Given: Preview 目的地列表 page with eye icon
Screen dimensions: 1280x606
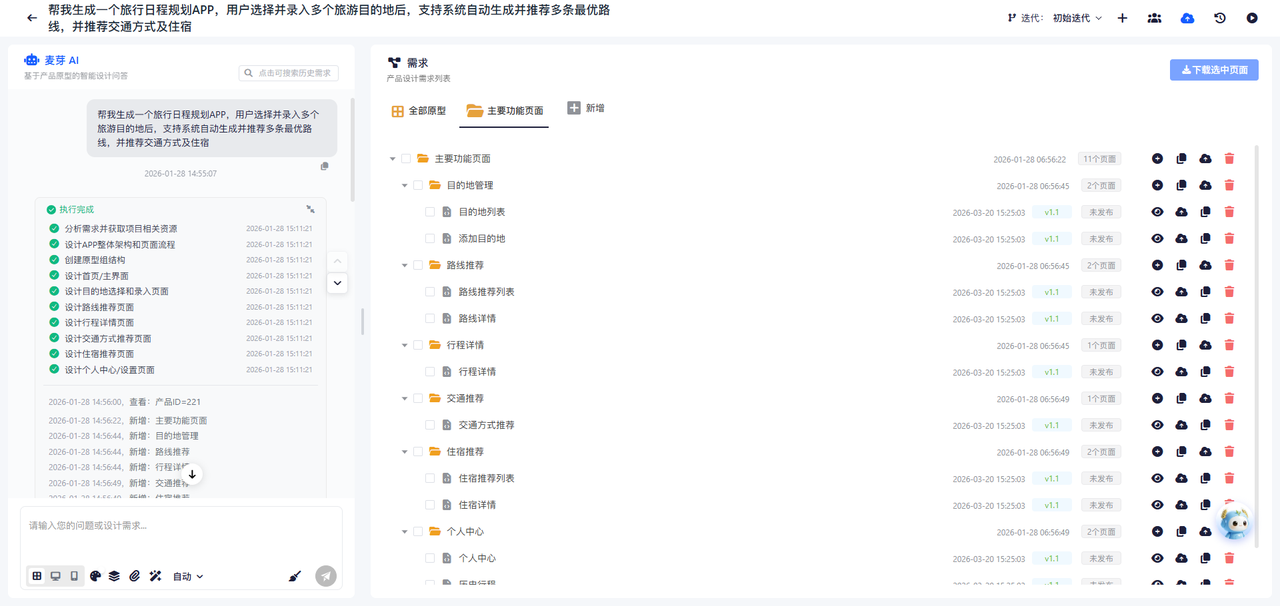Looking at the screenshot, I should tap(1157, 212).
